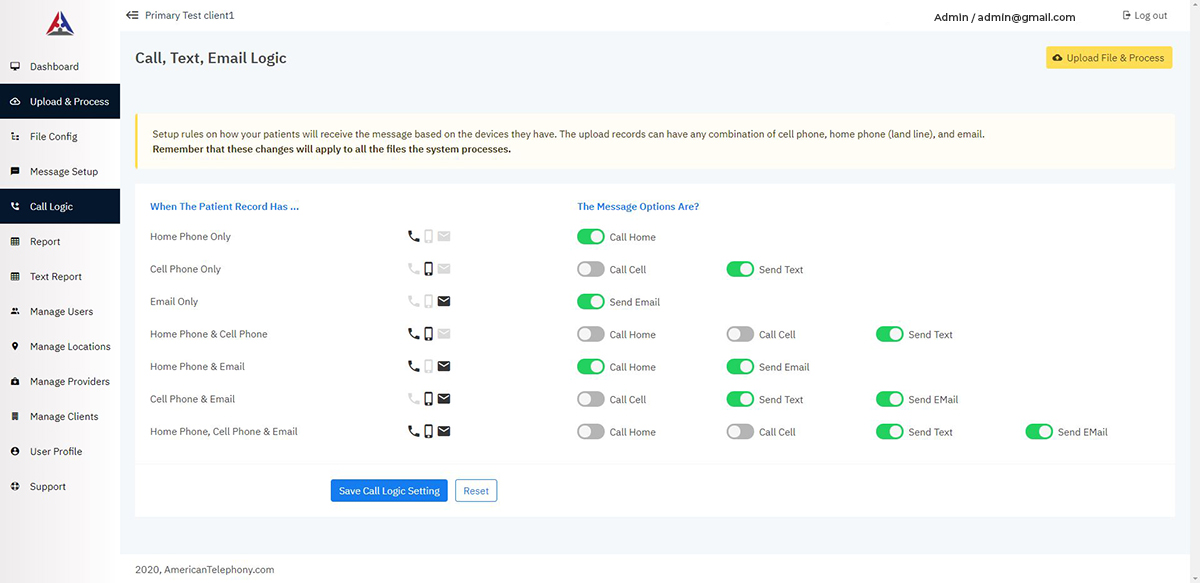
Task: Turn off Send Email for Email Only
Action: pyautogui.click(x=591, y=302)
